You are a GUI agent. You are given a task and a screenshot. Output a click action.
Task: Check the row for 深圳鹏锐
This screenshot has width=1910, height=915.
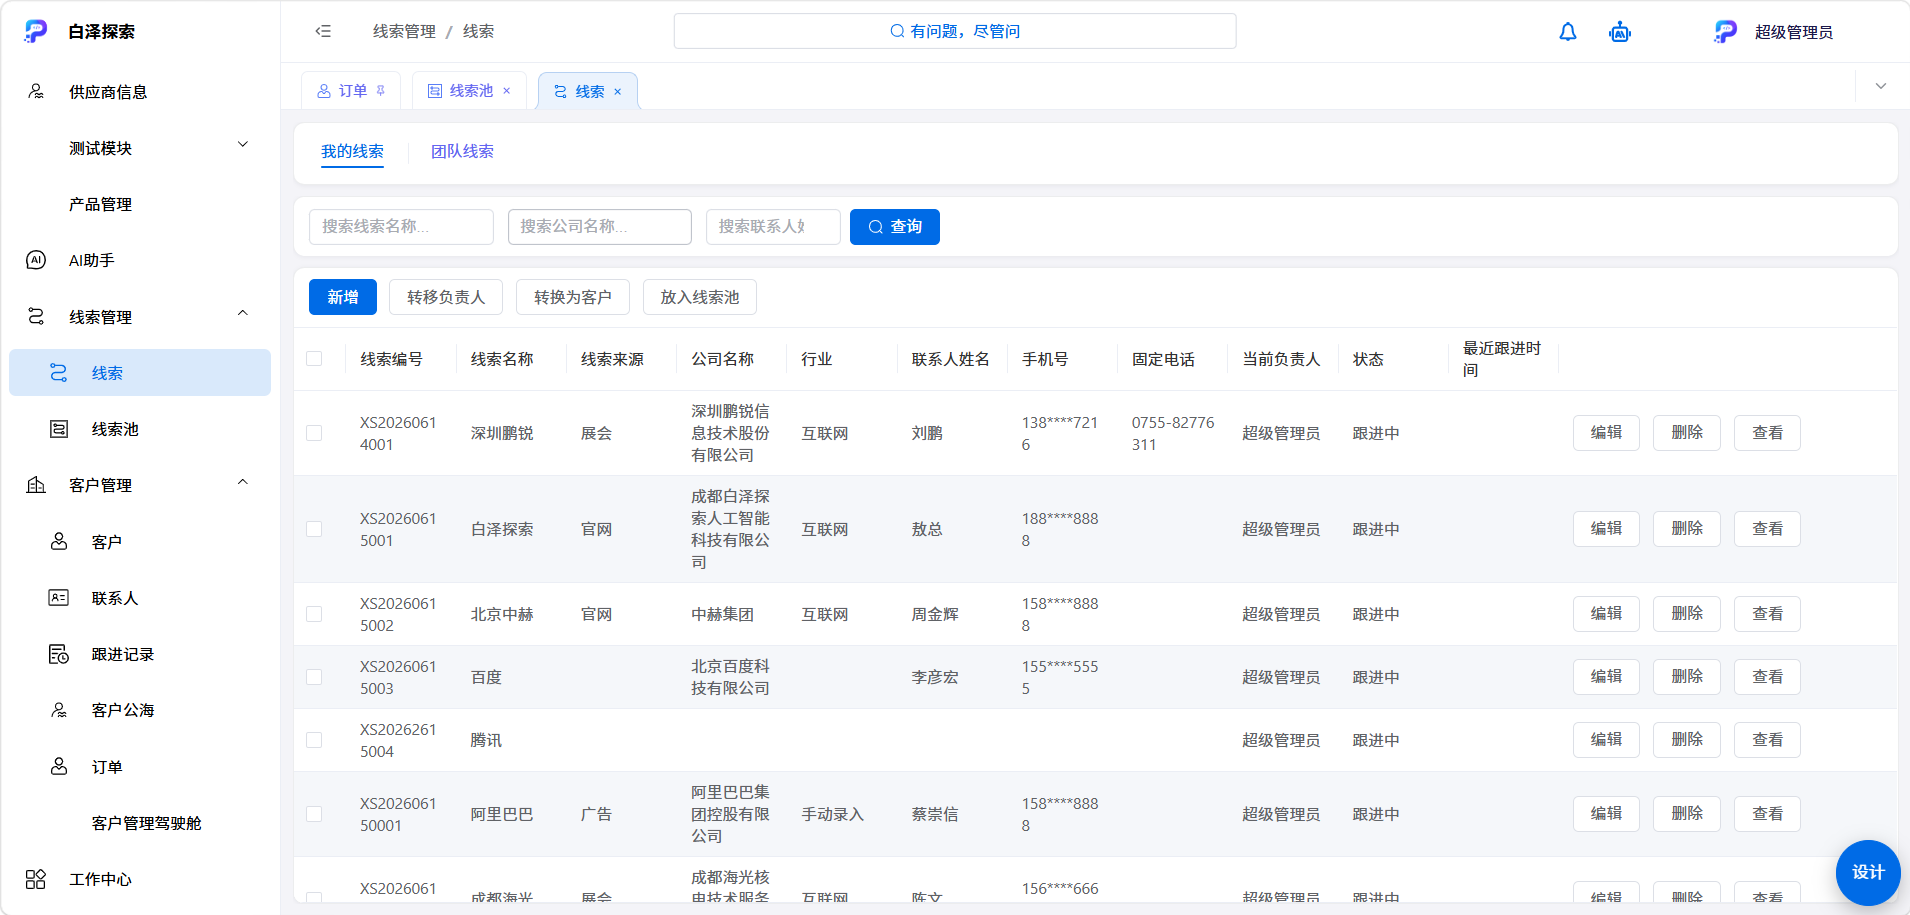[x=314, y=433]
